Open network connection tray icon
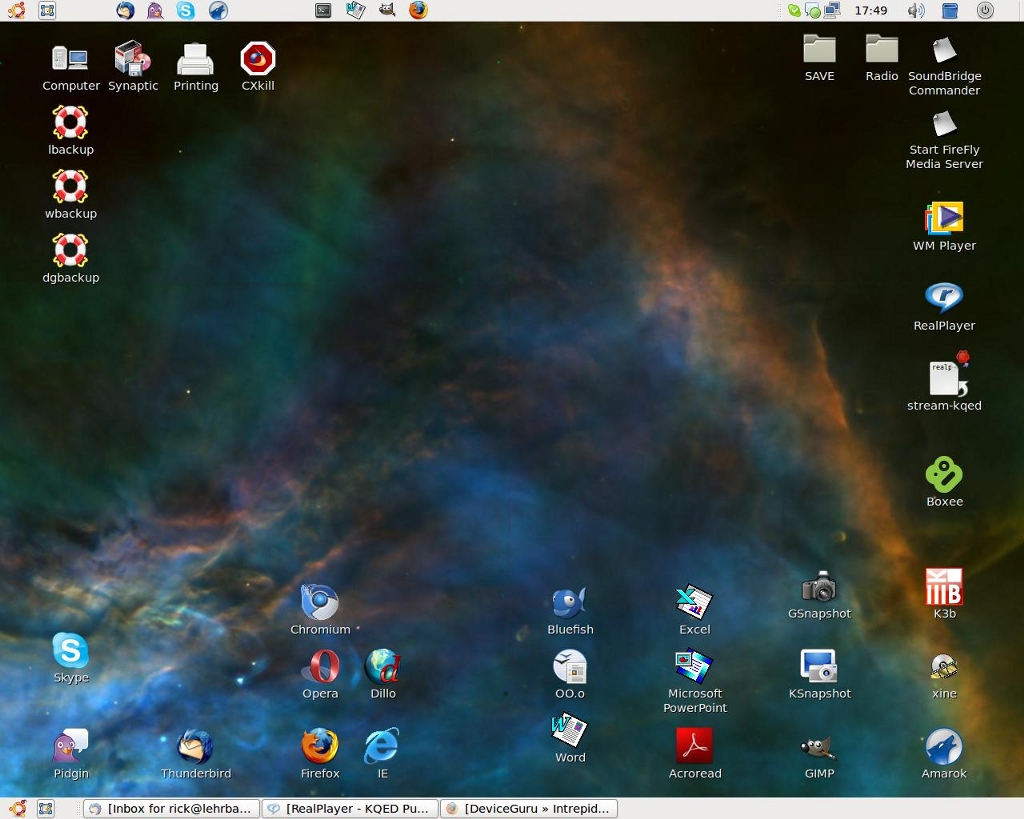 point(832,10)
